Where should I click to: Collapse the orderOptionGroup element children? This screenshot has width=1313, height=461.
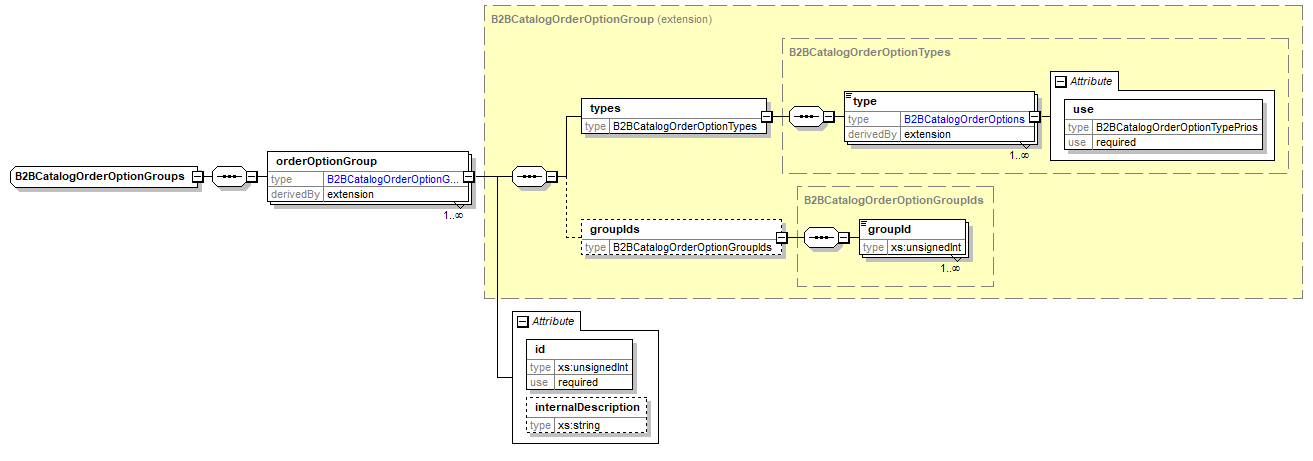(468, 177)
